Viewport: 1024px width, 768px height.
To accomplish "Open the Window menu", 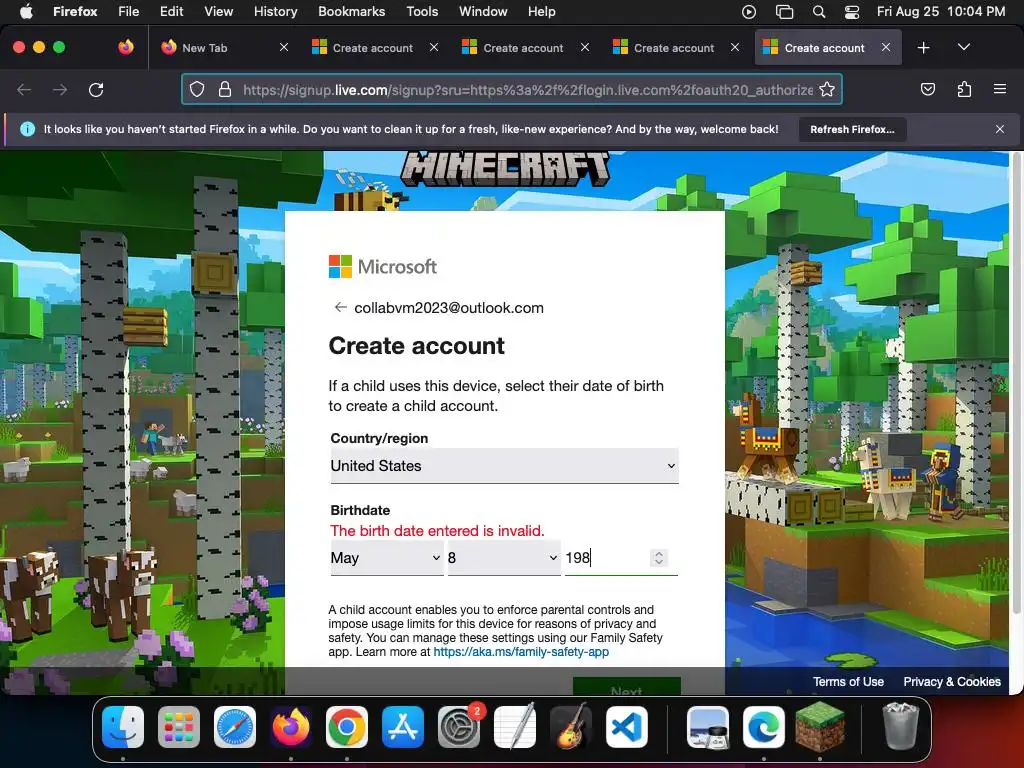I will [x=483, y=11].
